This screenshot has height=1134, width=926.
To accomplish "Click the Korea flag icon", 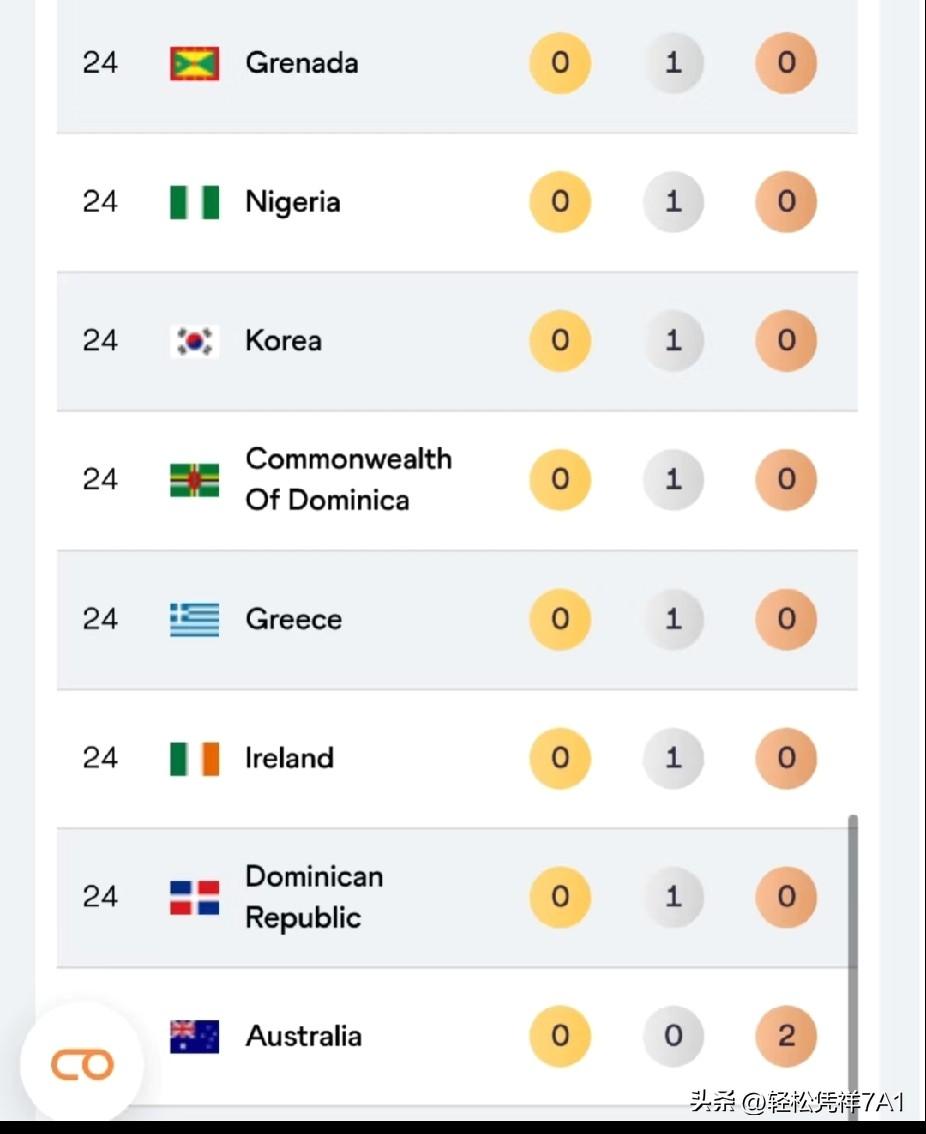I will point(195,341).
